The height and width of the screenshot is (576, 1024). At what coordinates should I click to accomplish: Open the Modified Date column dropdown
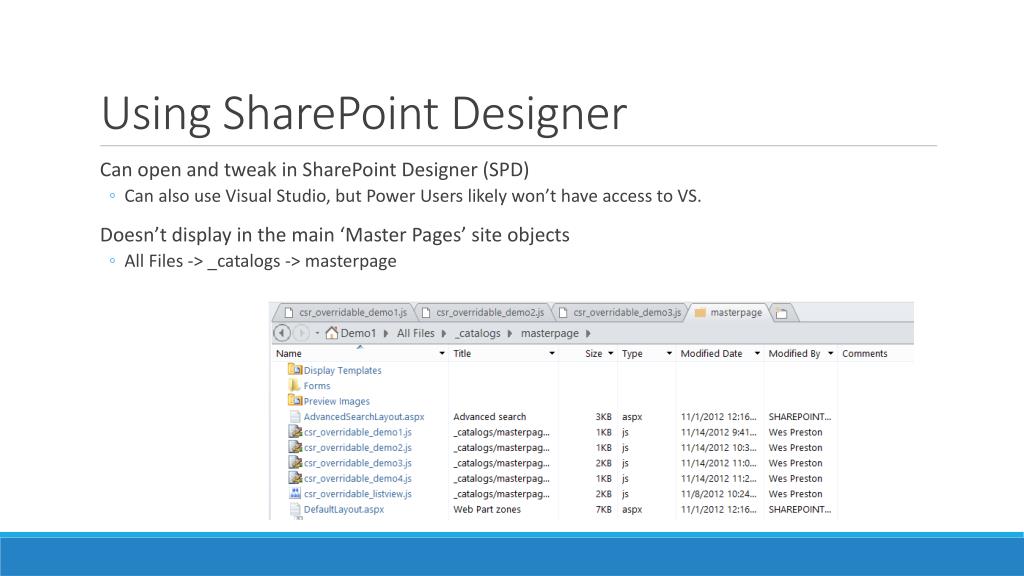pyautogui.click(x=757, y=353)
